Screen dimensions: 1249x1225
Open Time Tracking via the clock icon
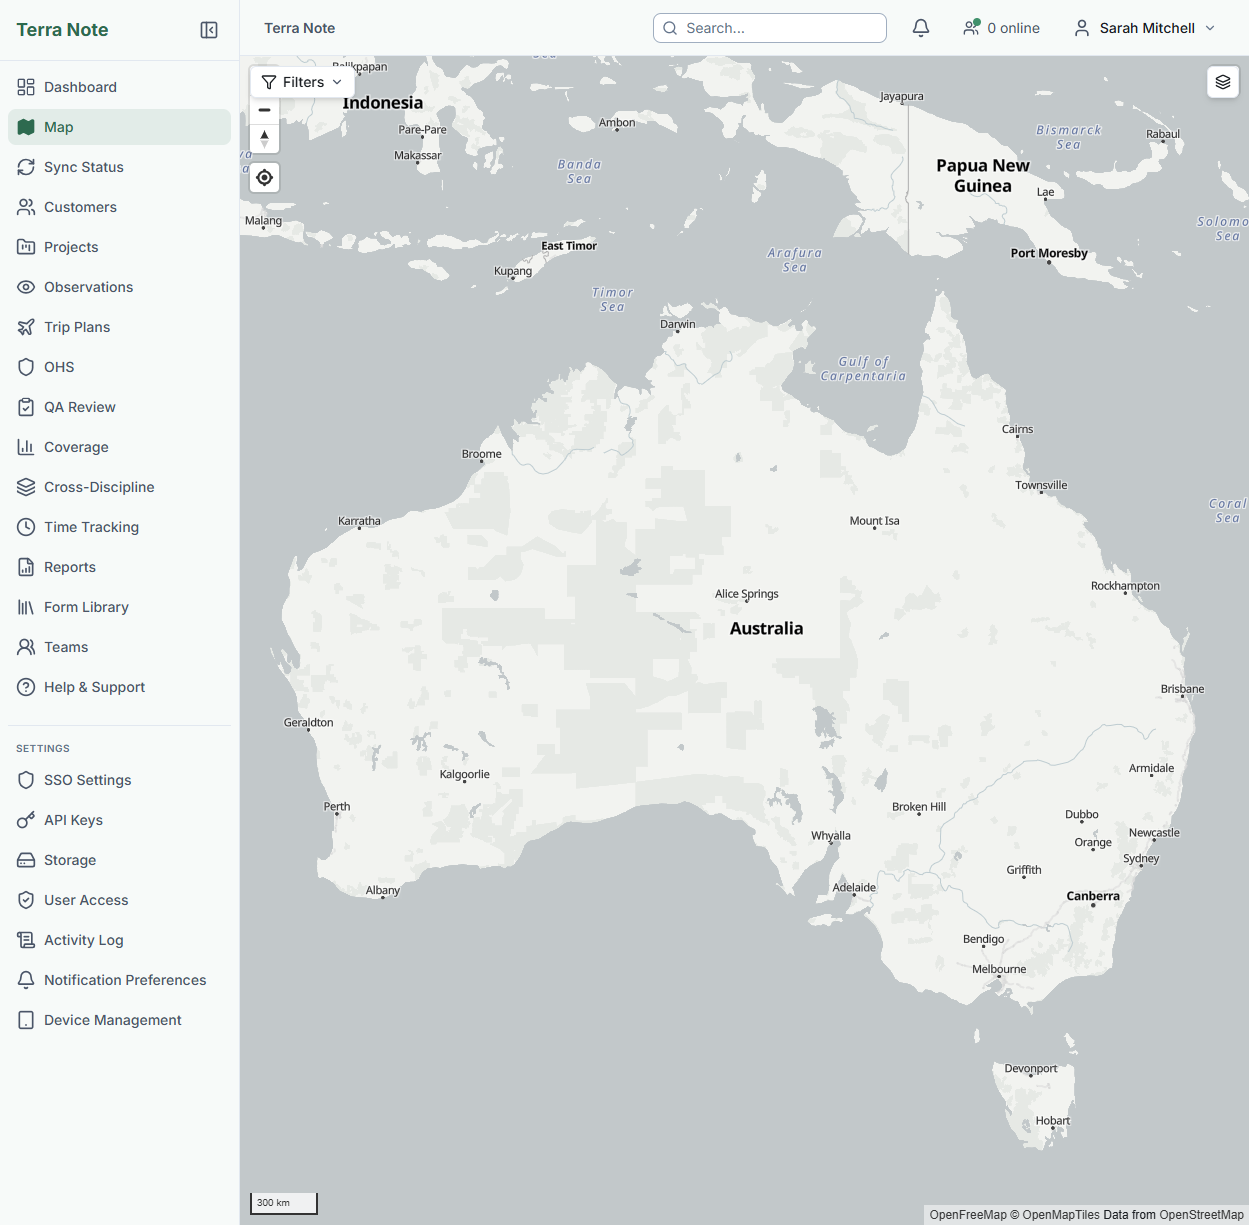click(26, 527)
